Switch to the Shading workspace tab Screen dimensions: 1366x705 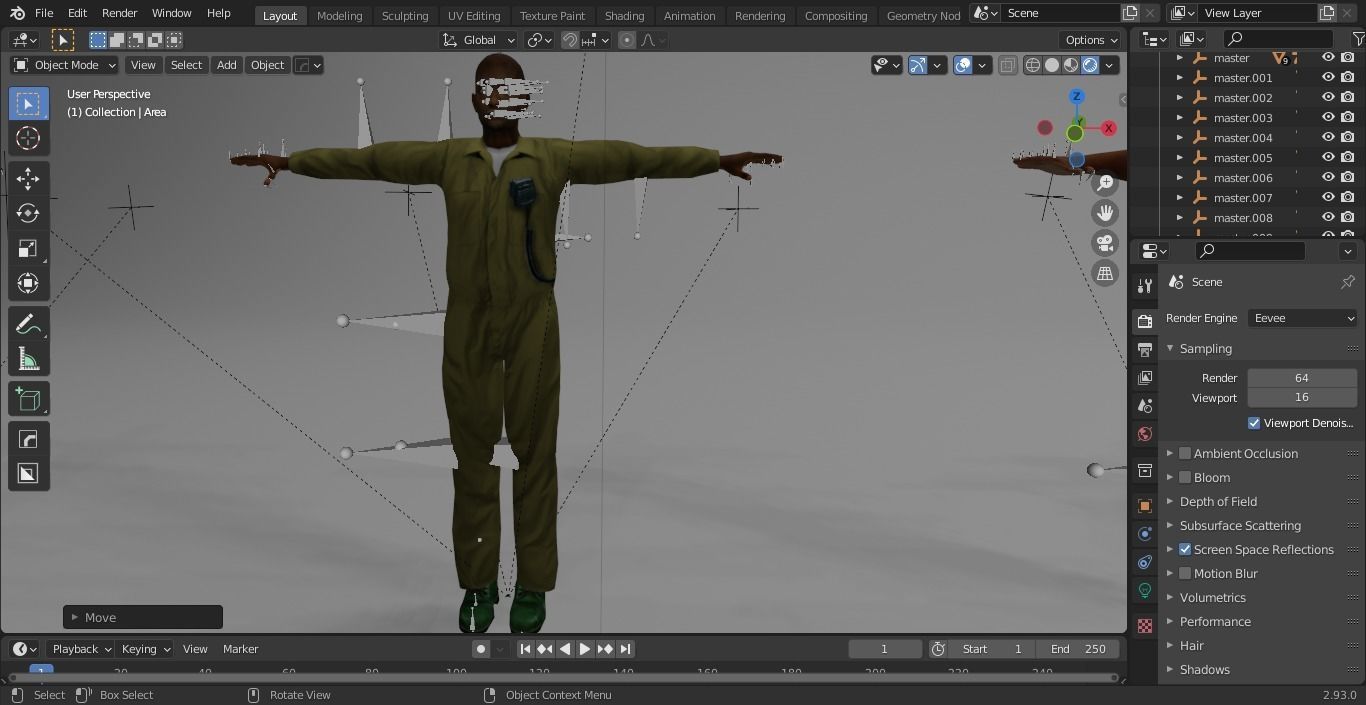point(624,15)
